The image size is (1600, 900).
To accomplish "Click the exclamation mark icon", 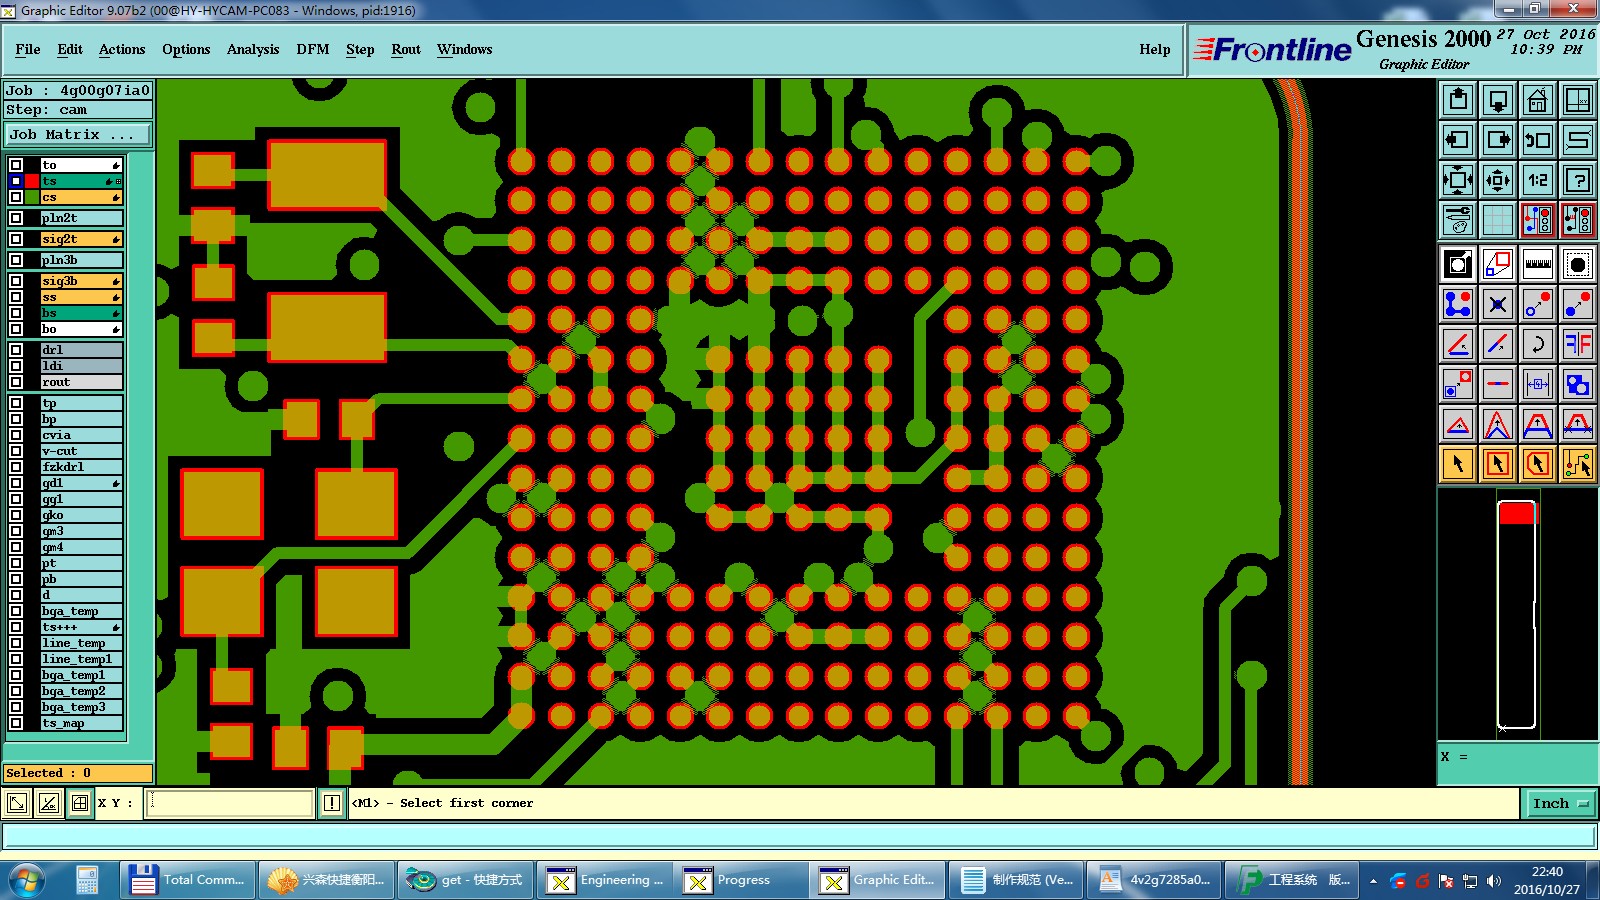I will (332, 803).
